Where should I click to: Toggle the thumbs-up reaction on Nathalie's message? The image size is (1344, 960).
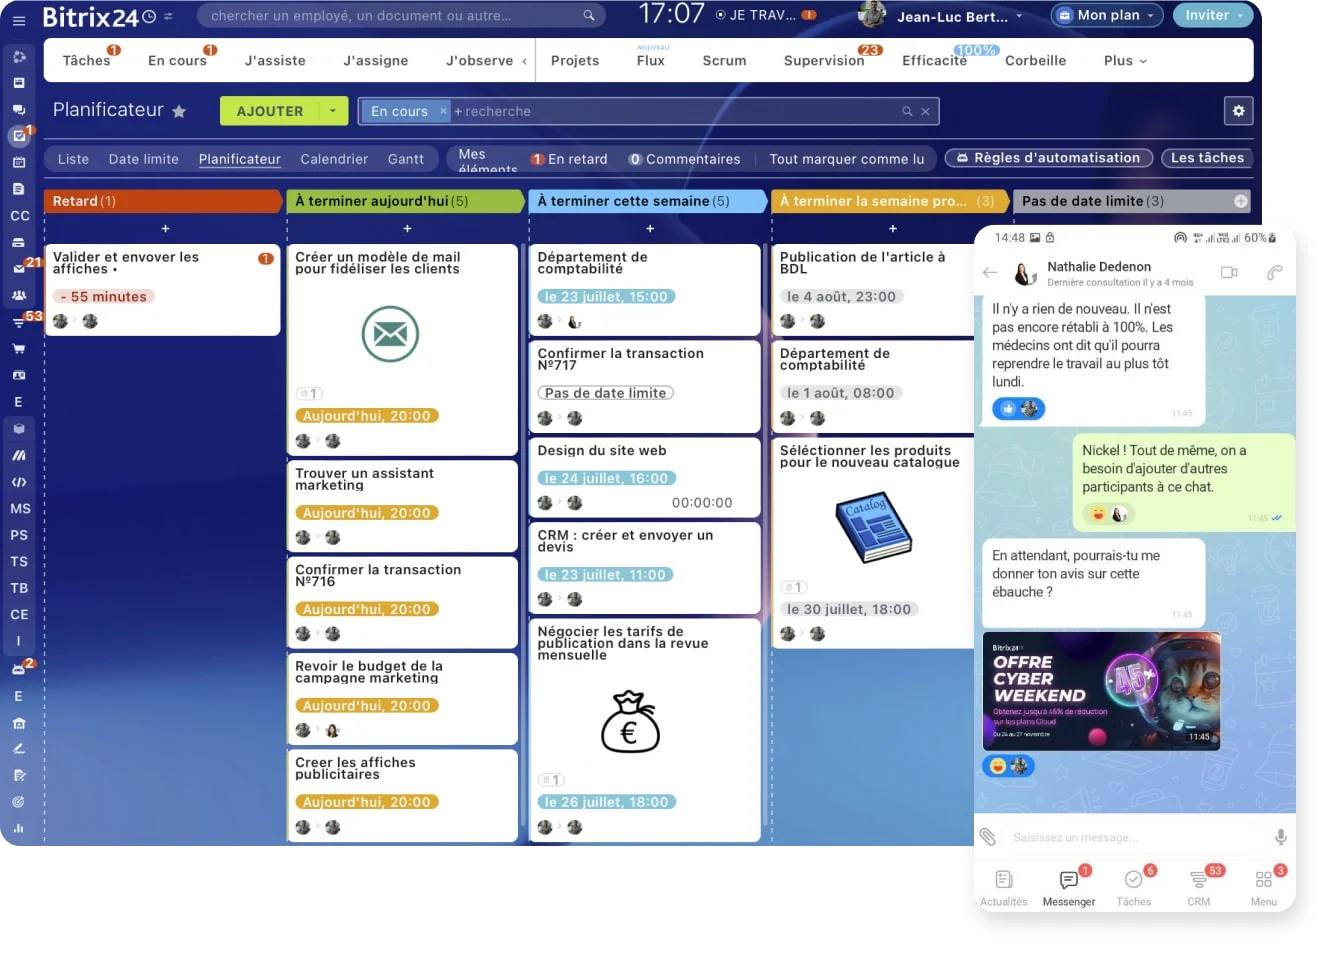tap(1007, 408)
